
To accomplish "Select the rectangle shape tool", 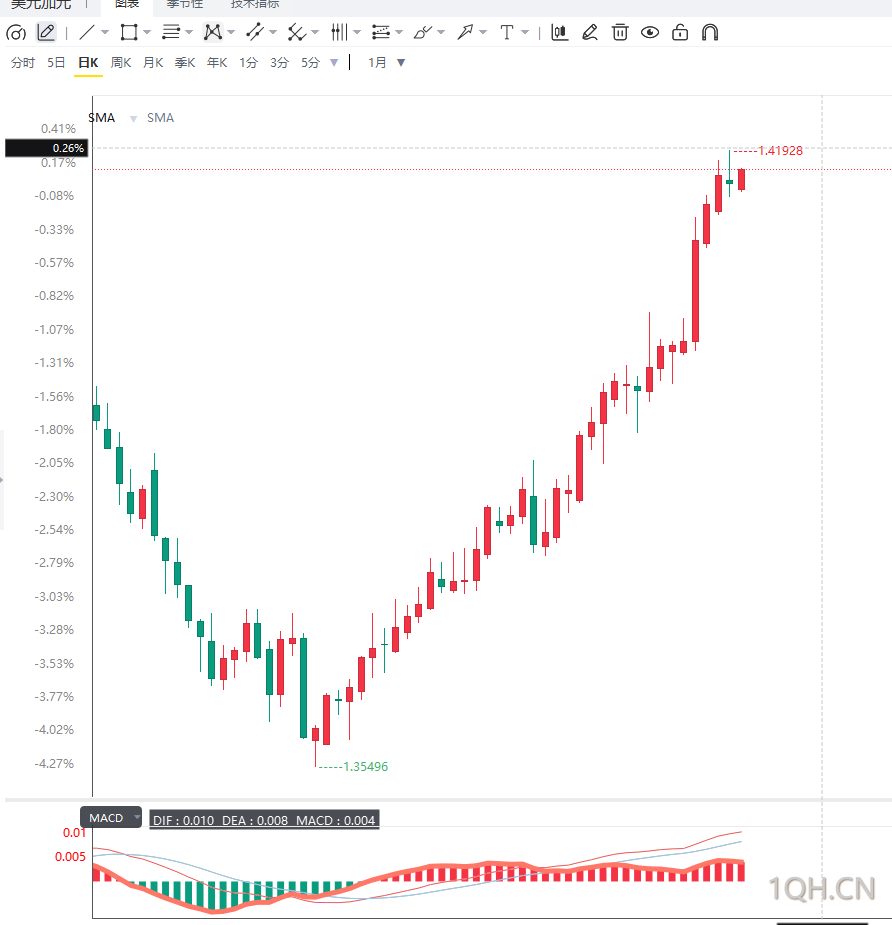I will click(x=129, y=32).
